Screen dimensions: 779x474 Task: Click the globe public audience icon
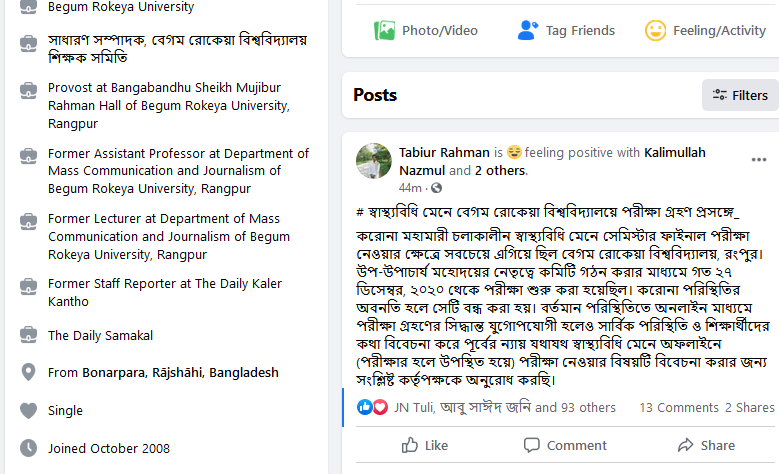[436, 188]
